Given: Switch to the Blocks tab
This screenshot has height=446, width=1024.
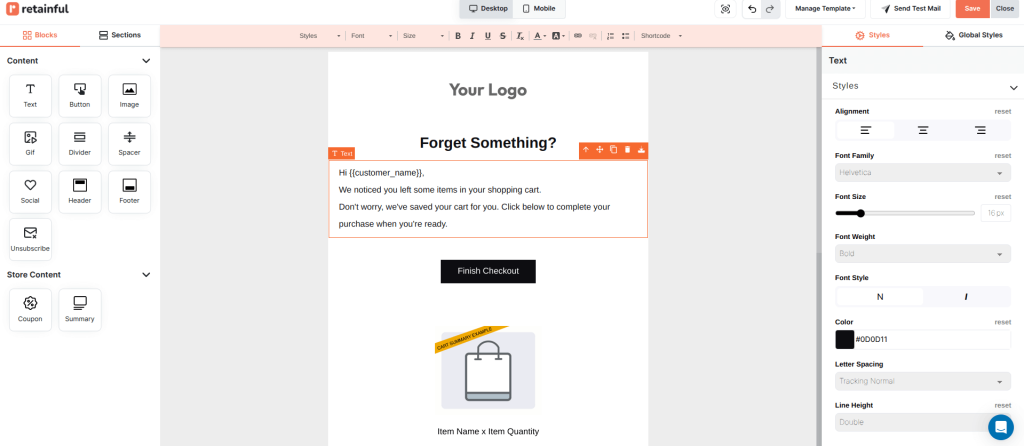Looking at the screenshot, I should 40,35.
